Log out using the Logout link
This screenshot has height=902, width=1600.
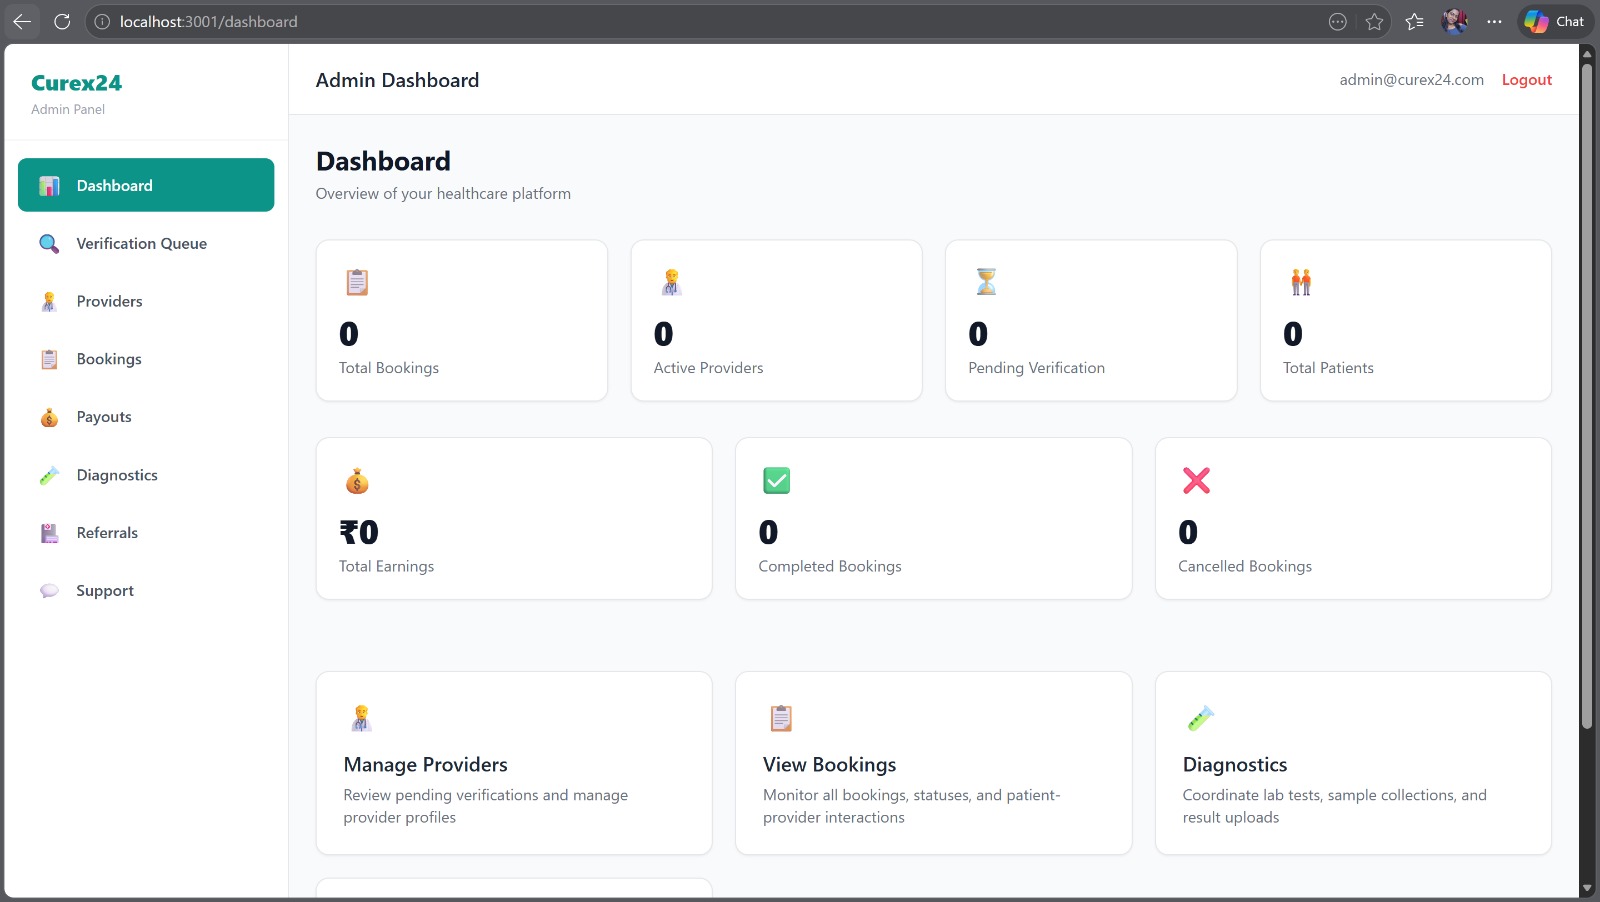click(1526, 80)
